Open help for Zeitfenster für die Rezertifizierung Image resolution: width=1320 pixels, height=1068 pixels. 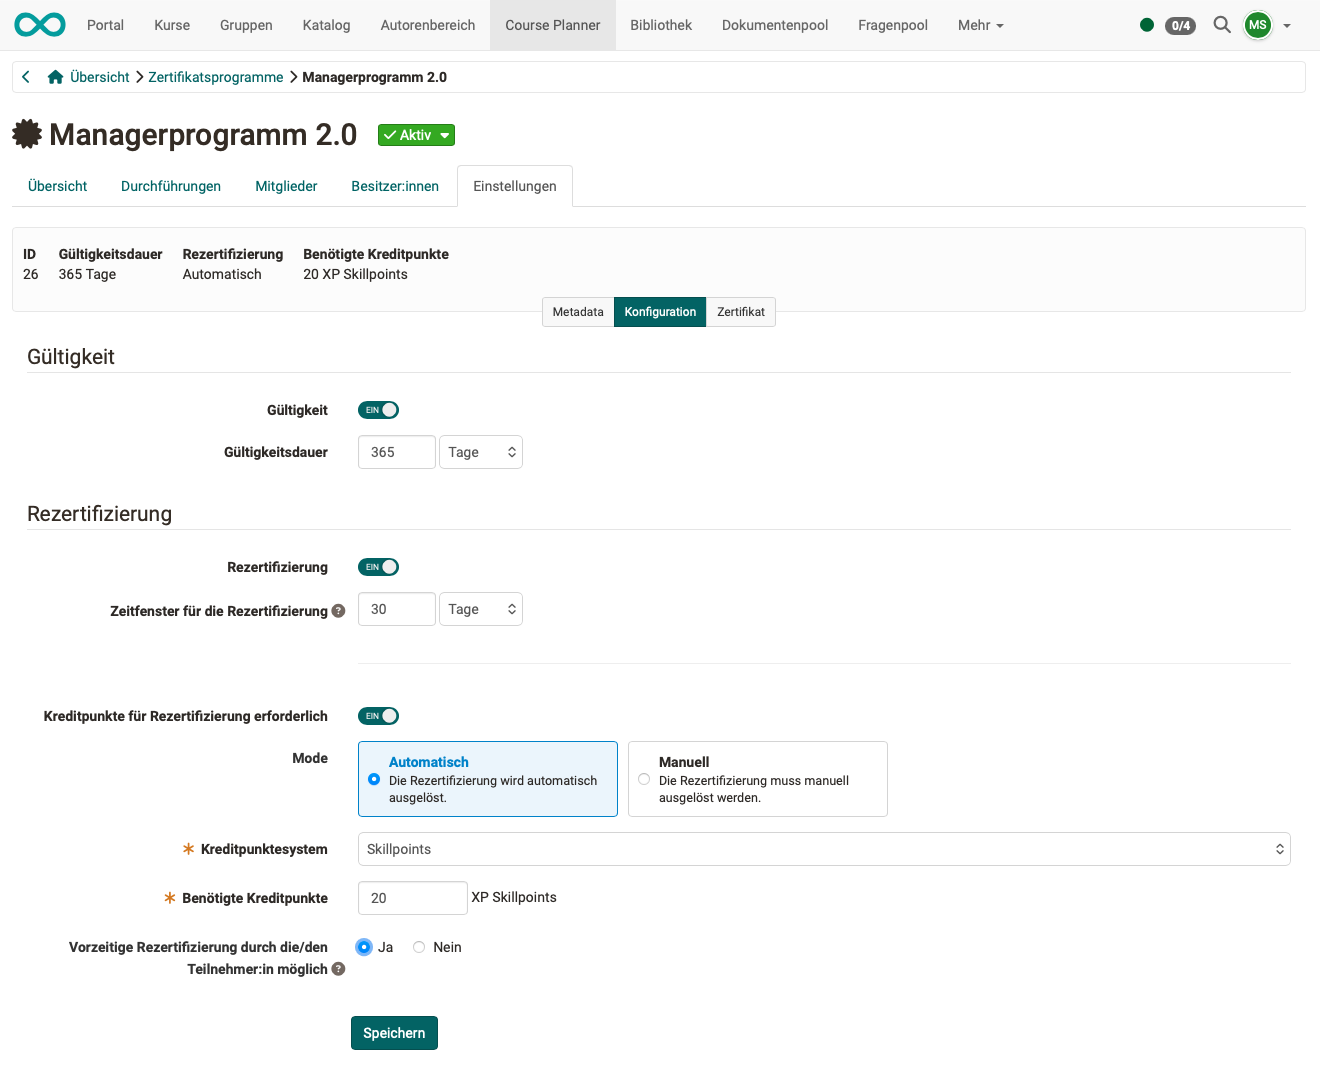[338, 611]
